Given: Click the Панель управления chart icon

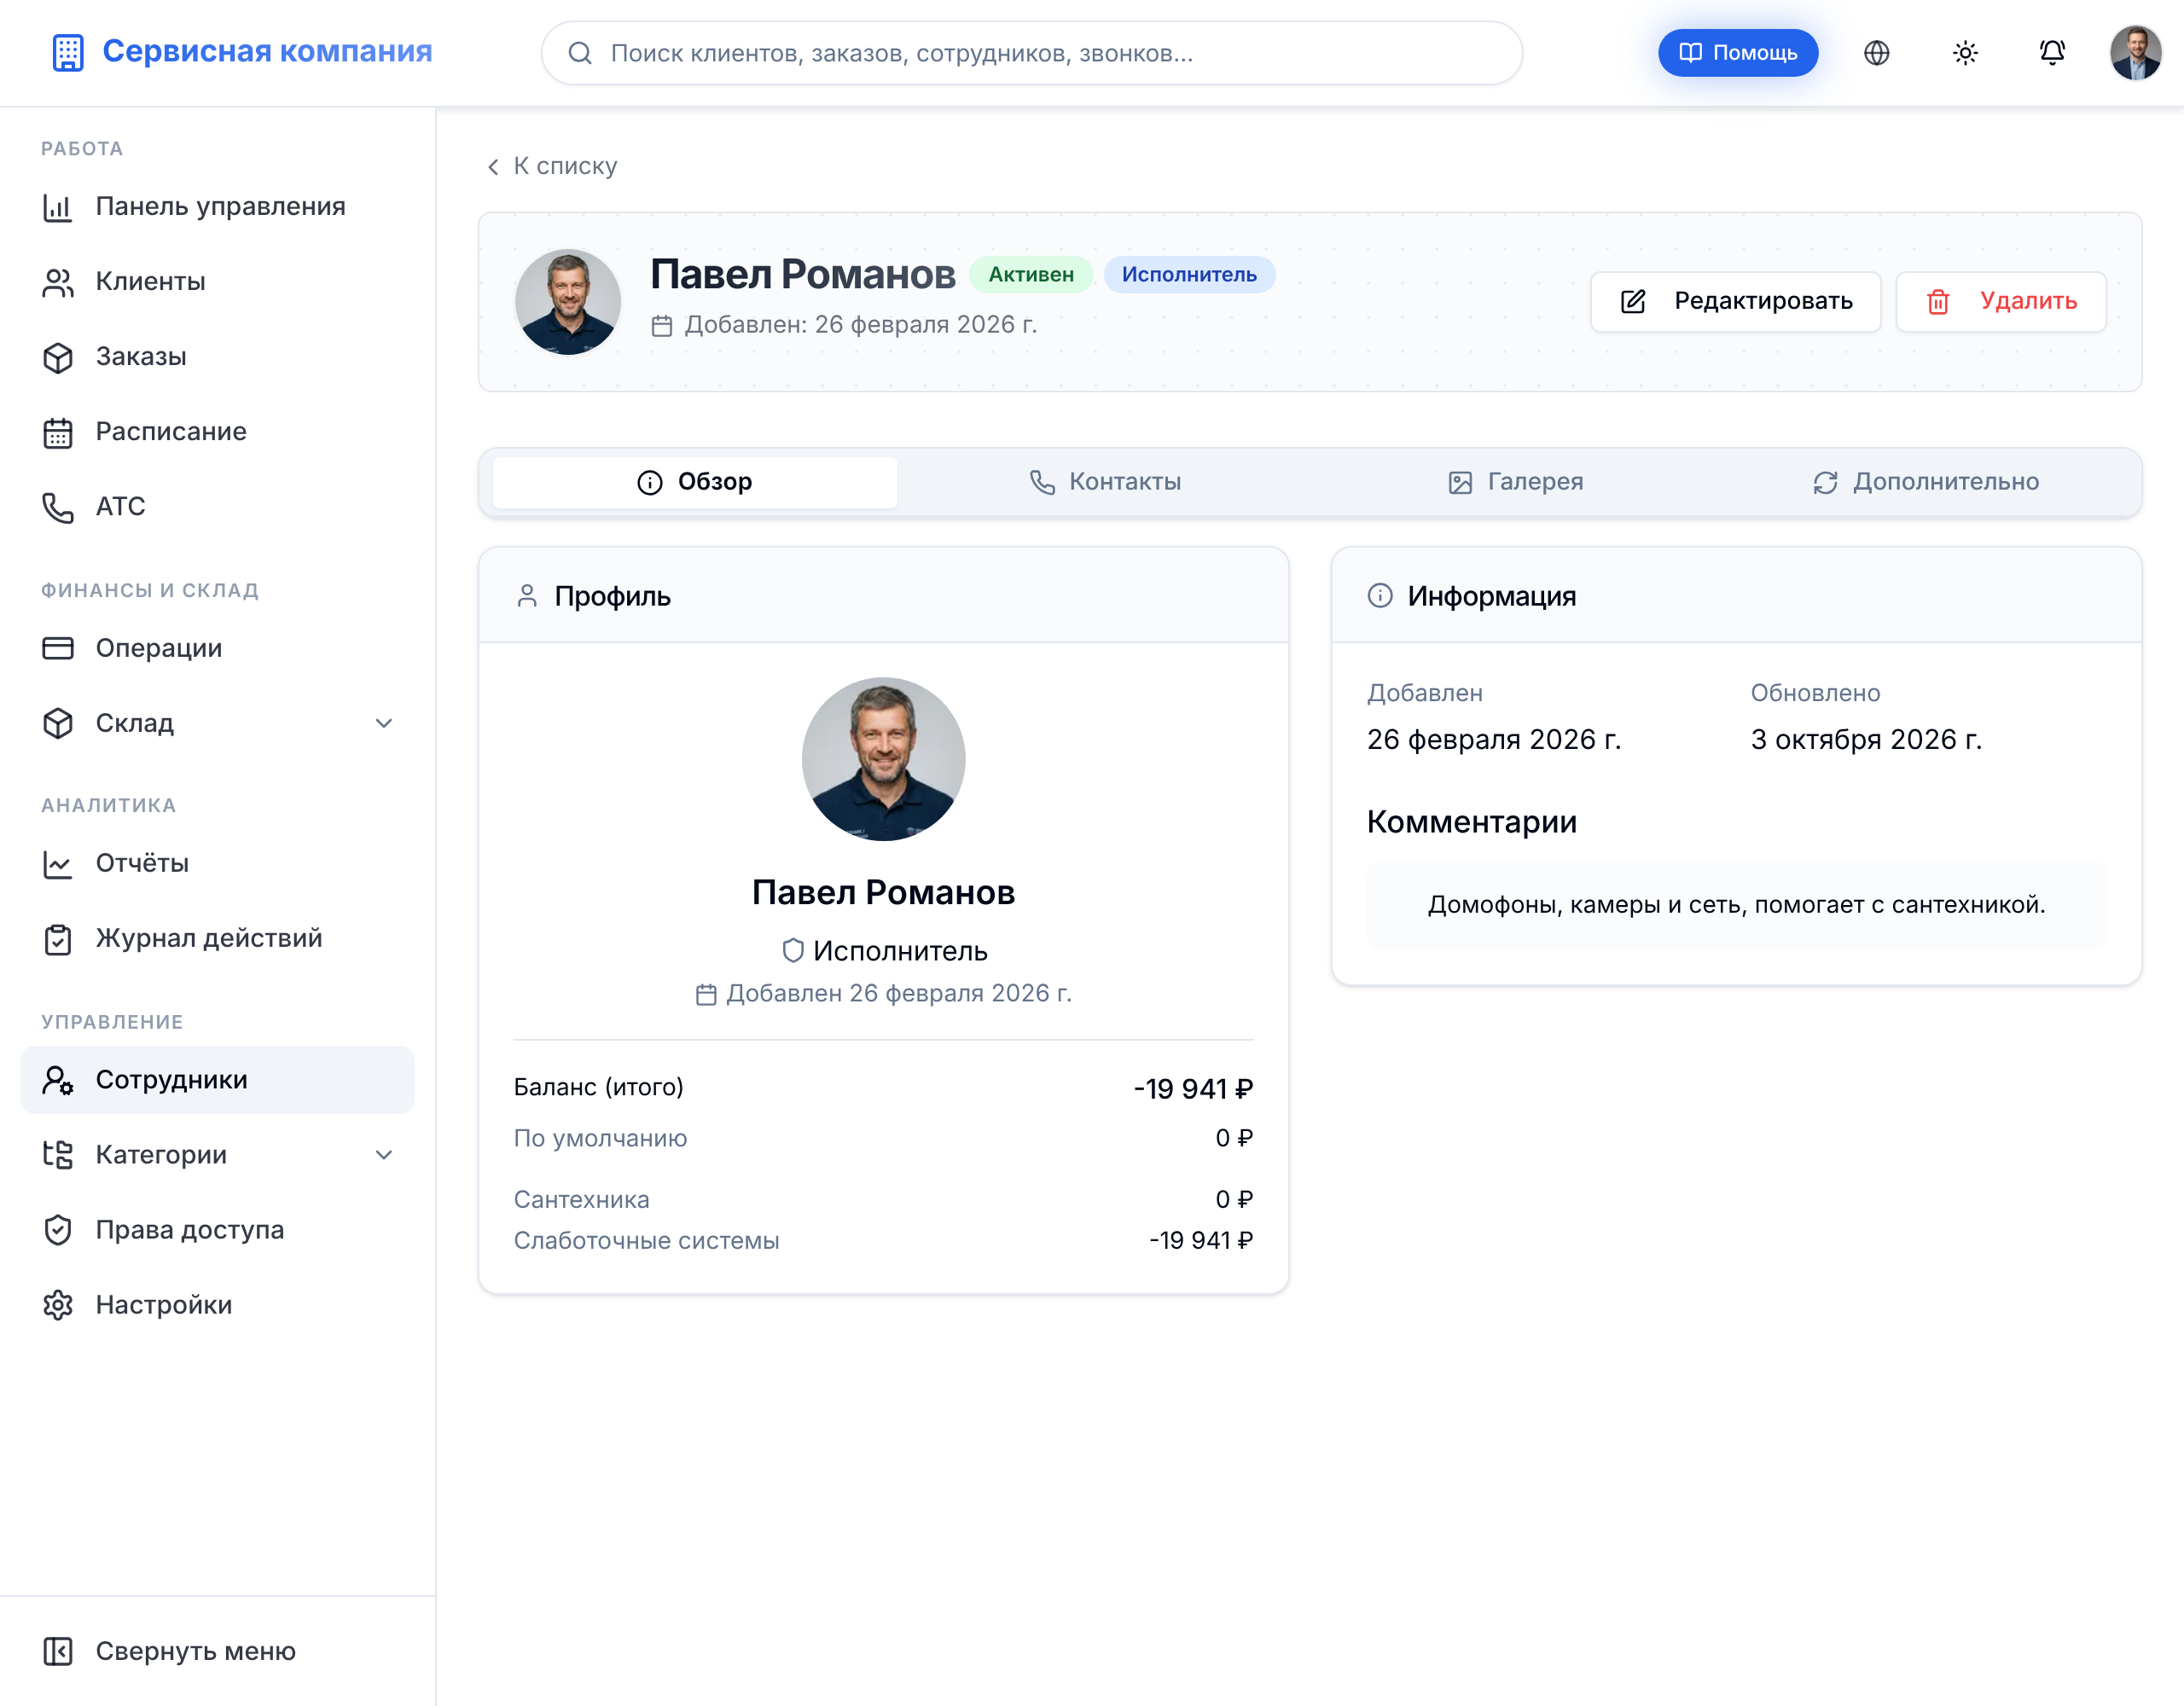Looking at the screenshot, I should pyautogui.click(x=58, y=207).
